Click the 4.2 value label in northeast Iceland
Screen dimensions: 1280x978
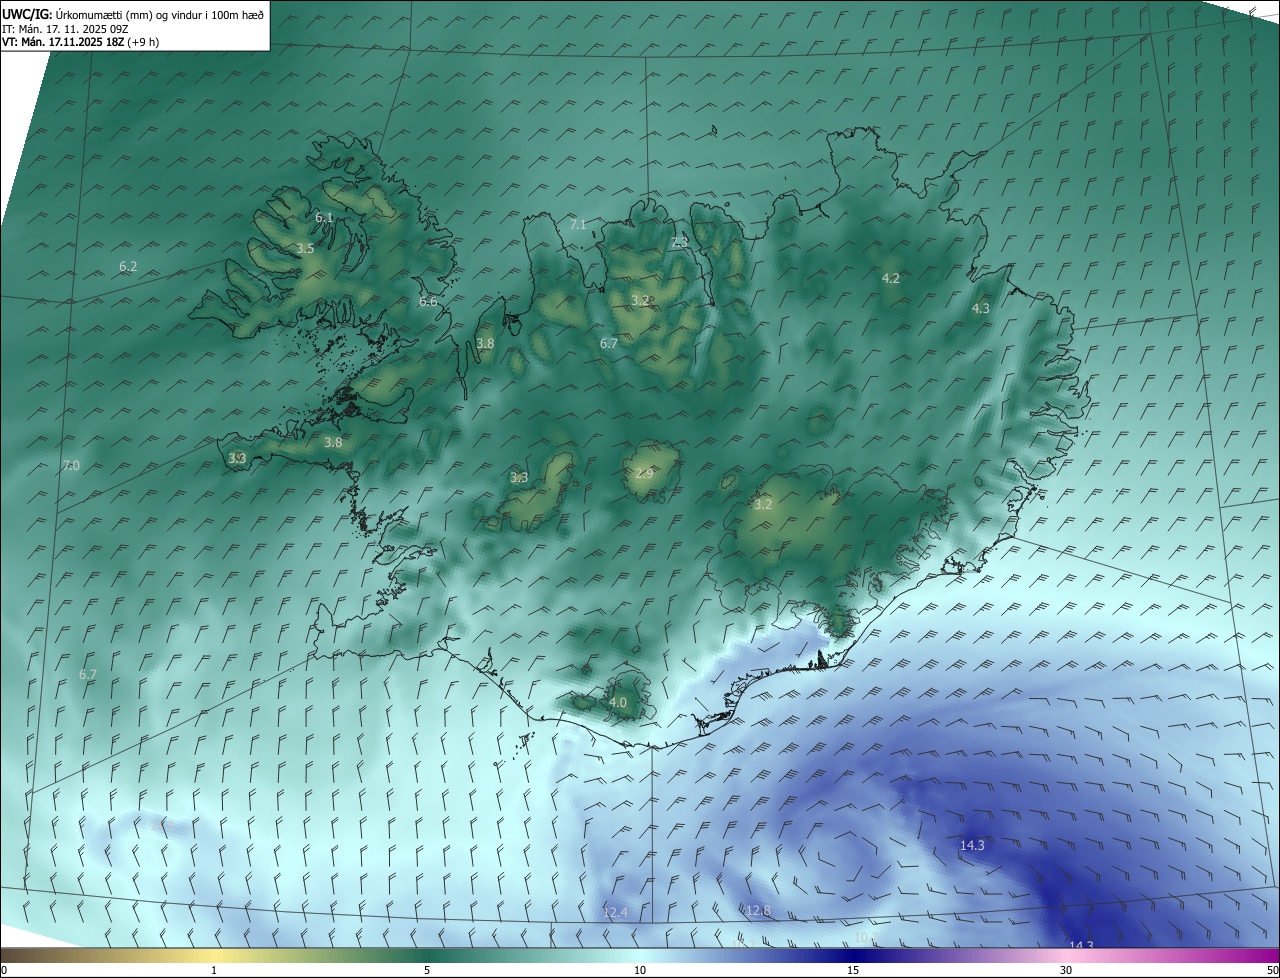click(891, 278)
